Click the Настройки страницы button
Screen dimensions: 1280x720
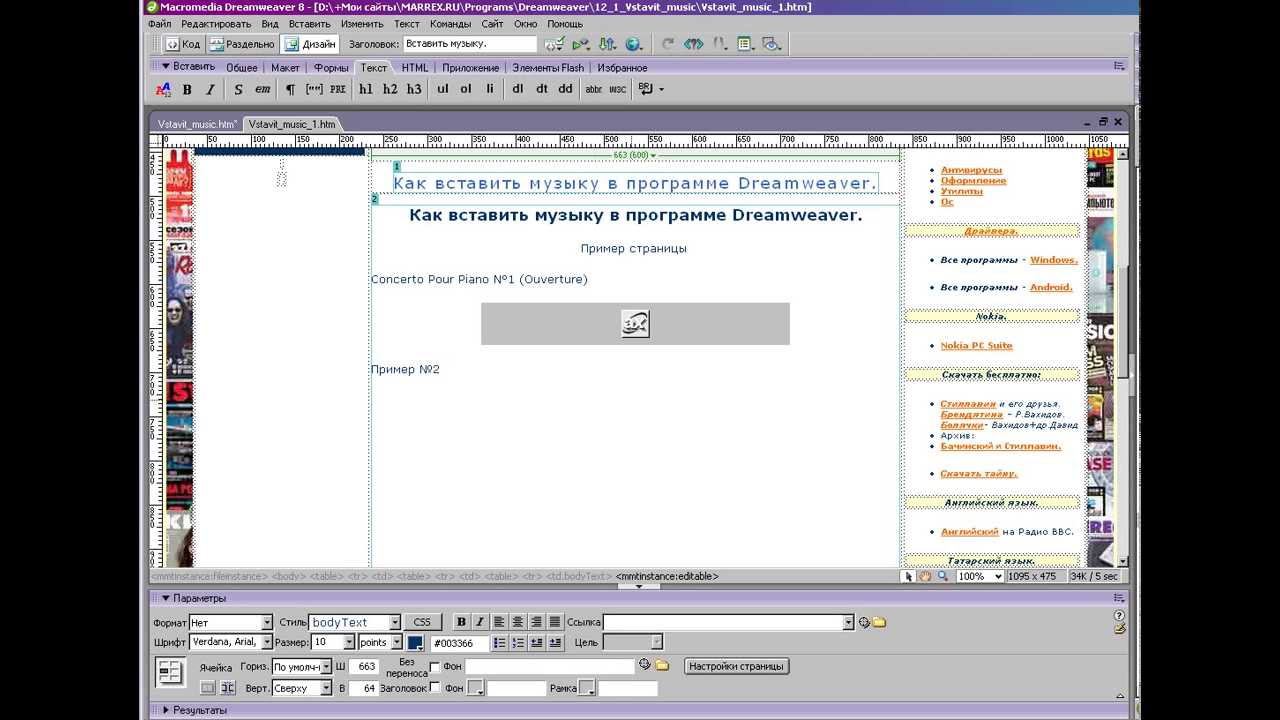point(737,666)
